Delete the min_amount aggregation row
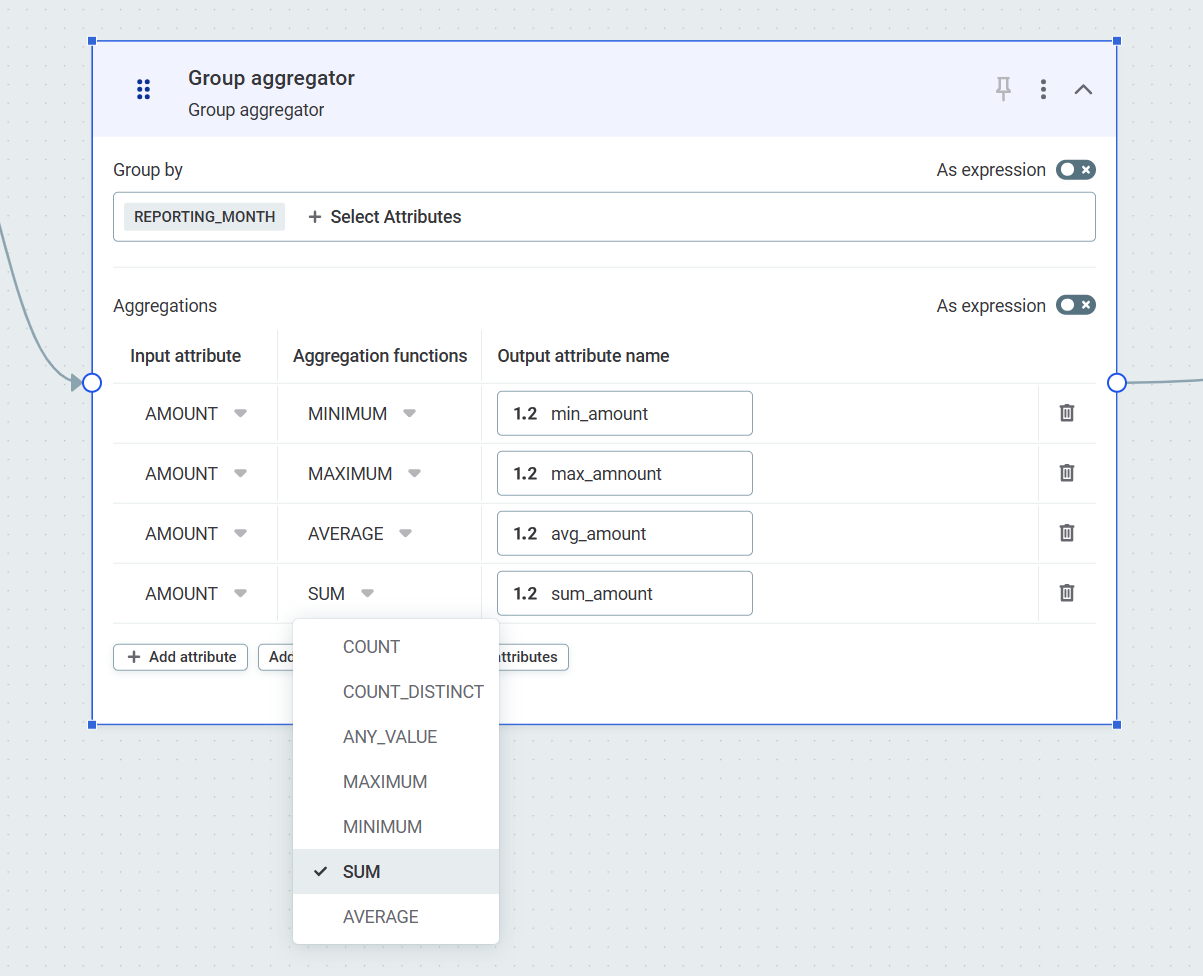This screenshot has width=1203, height=976. click(1066, 413)
